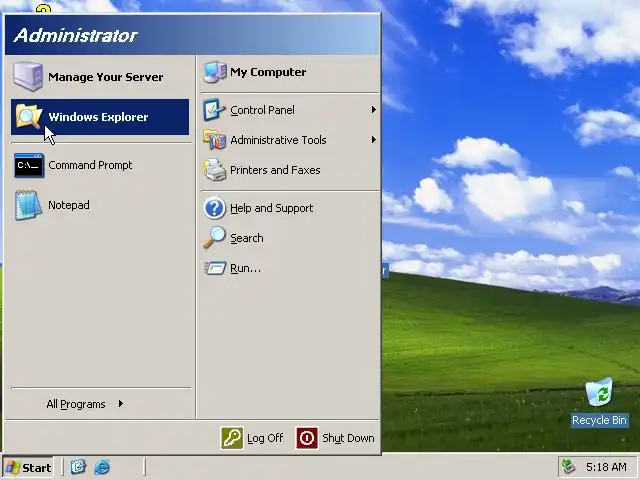Image resolution: width=640 pixels, height=480 pixels.
Task: Expand the Administrative Tools submenu arrow
Action: click(x=373, y=140)
